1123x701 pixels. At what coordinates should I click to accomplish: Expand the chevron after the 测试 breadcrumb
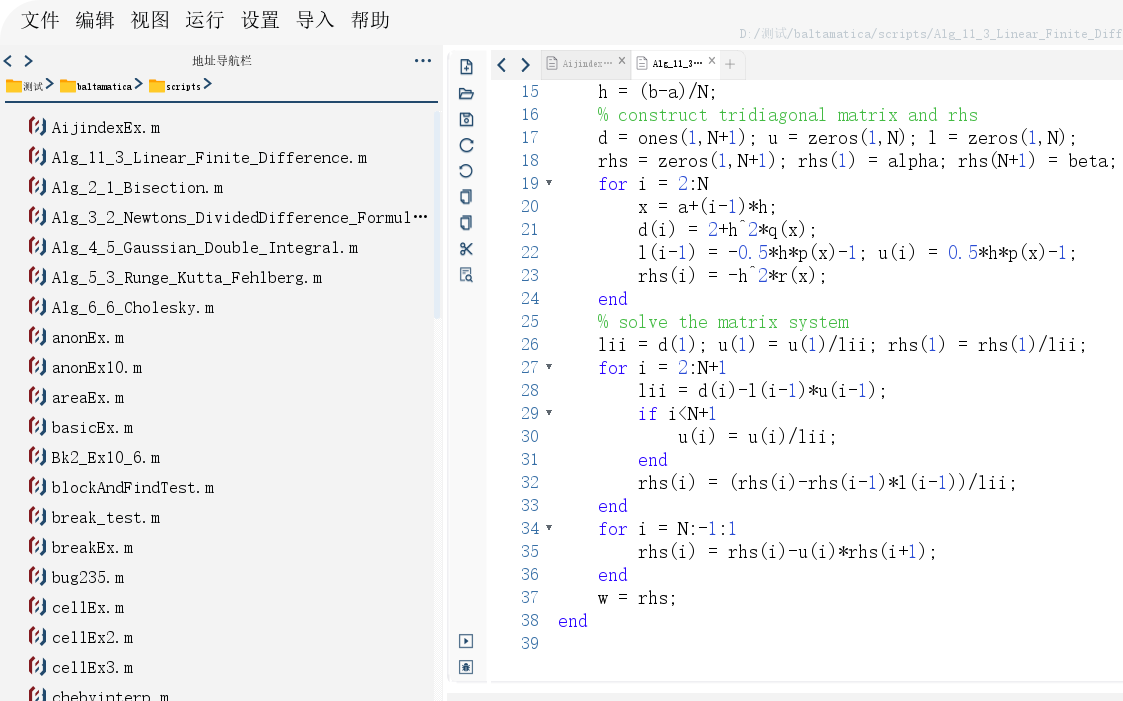click(x=49, y=84)
